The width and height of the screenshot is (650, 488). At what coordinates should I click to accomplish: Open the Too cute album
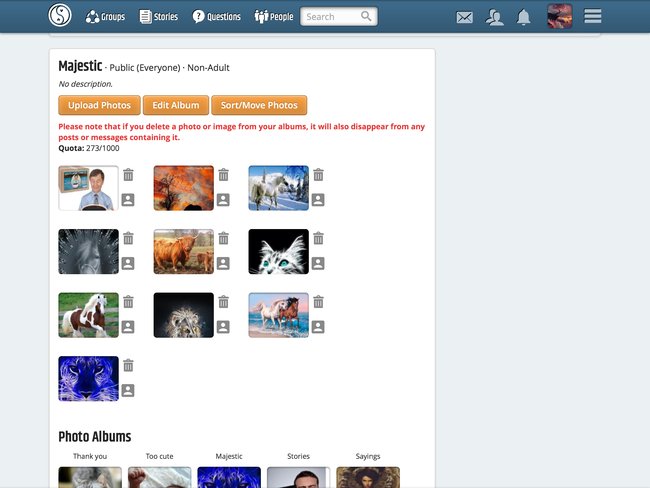point(160,477)
